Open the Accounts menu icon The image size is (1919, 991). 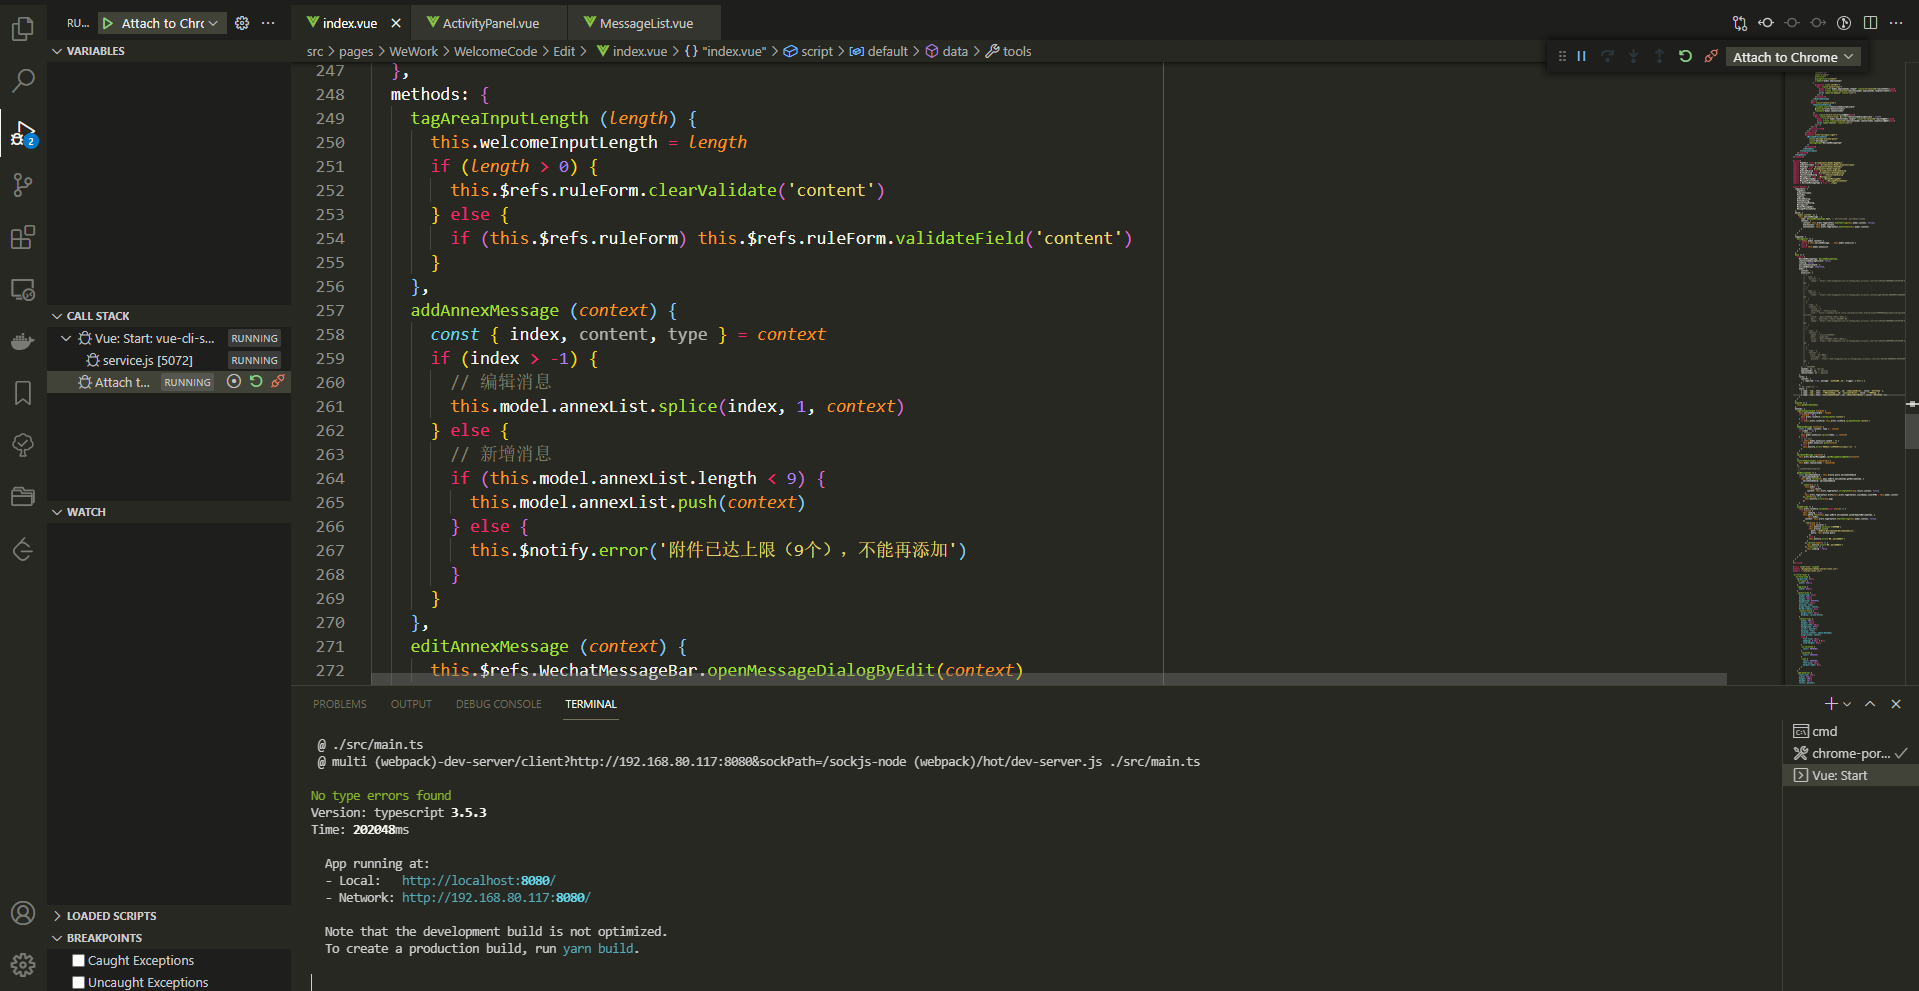(23, 913)
